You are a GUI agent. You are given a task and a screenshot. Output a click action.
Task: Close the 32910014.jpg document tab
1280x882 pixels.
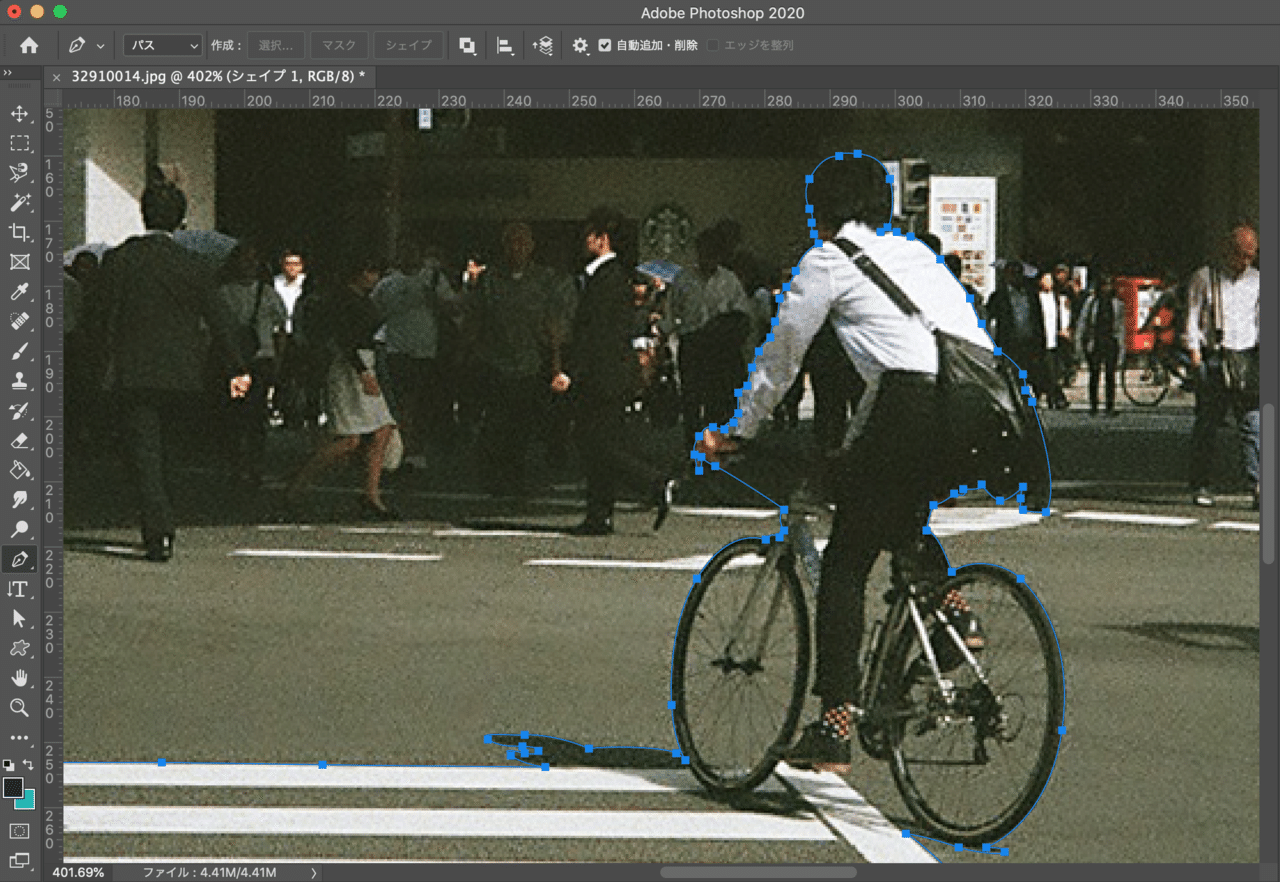click(56, 77)
